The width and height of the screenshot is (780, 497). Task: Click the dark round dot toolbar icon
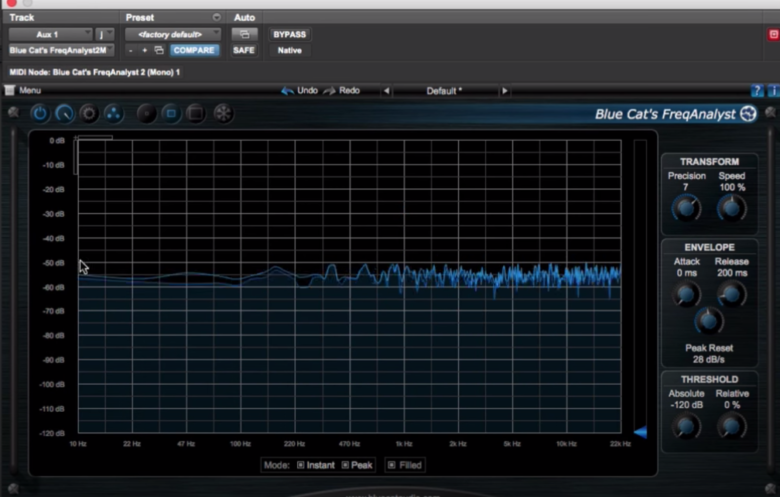tap(147, 113)
